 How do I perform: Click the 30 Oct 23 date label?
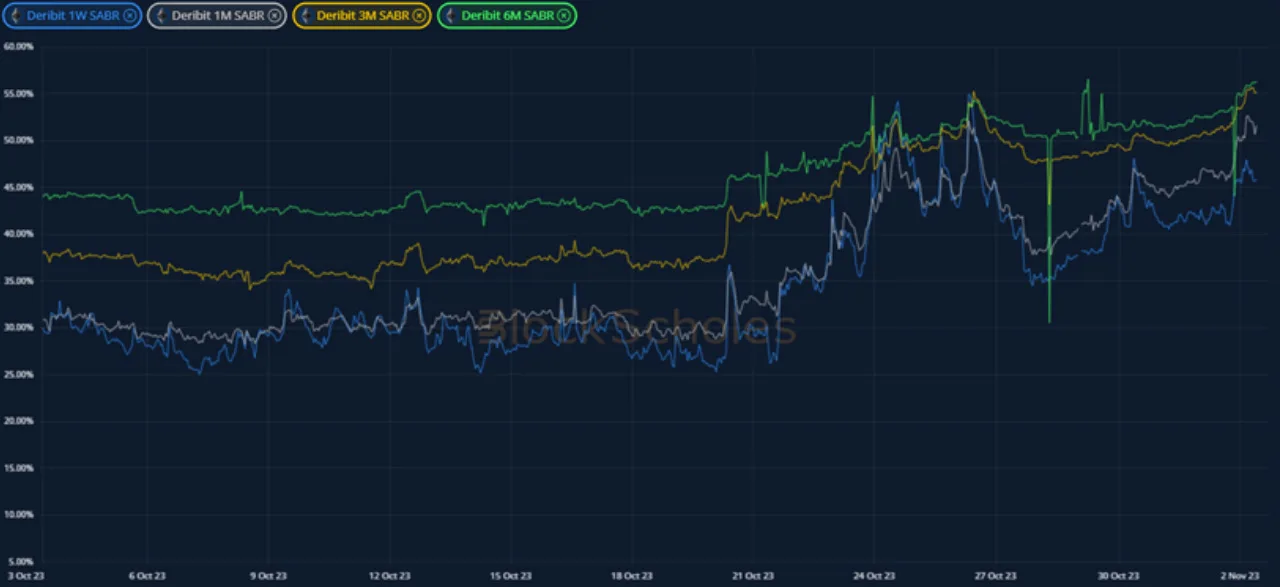tap(1118, 576)
